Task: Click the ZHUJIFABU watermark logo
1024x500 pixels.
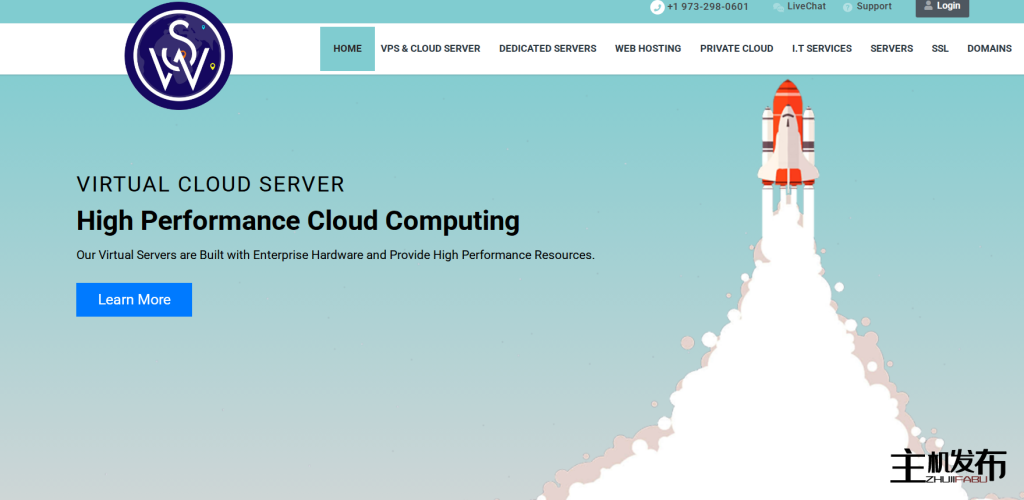Action: [947, 467]
